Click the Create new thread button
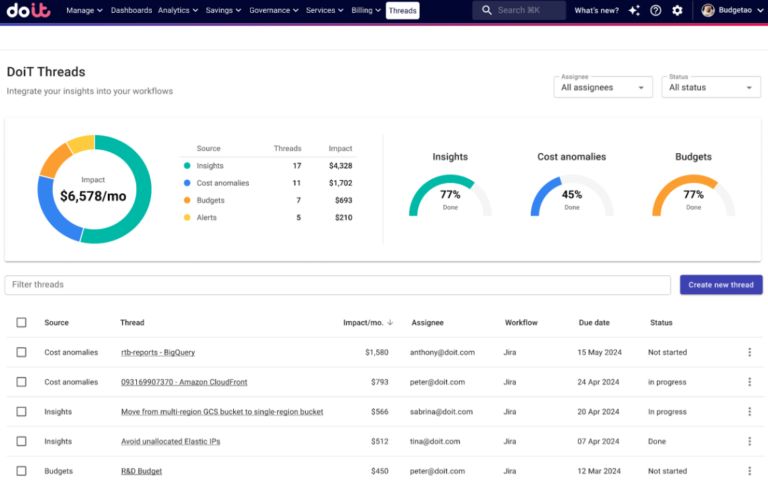Screen dimensions: 768x480 click(x=720, y=285)
